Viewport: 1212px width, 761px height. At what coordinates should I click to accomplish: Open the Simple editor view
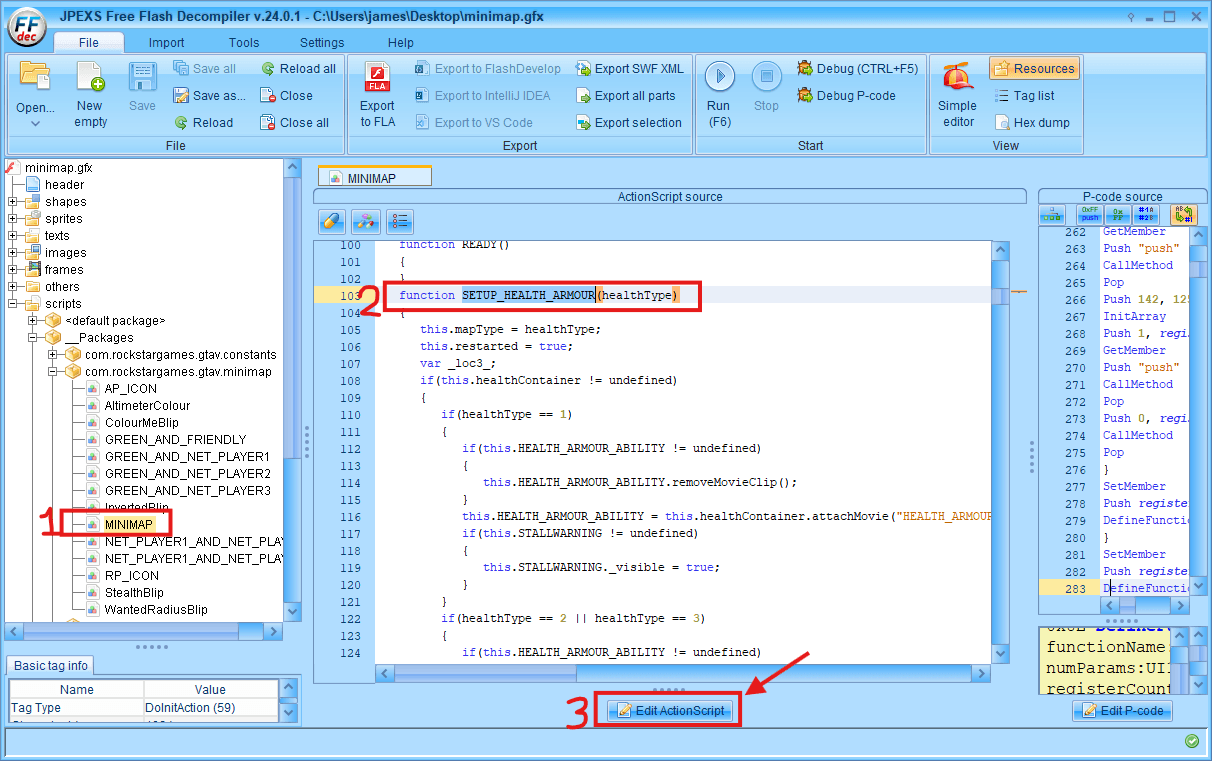(x=958, y=95)
